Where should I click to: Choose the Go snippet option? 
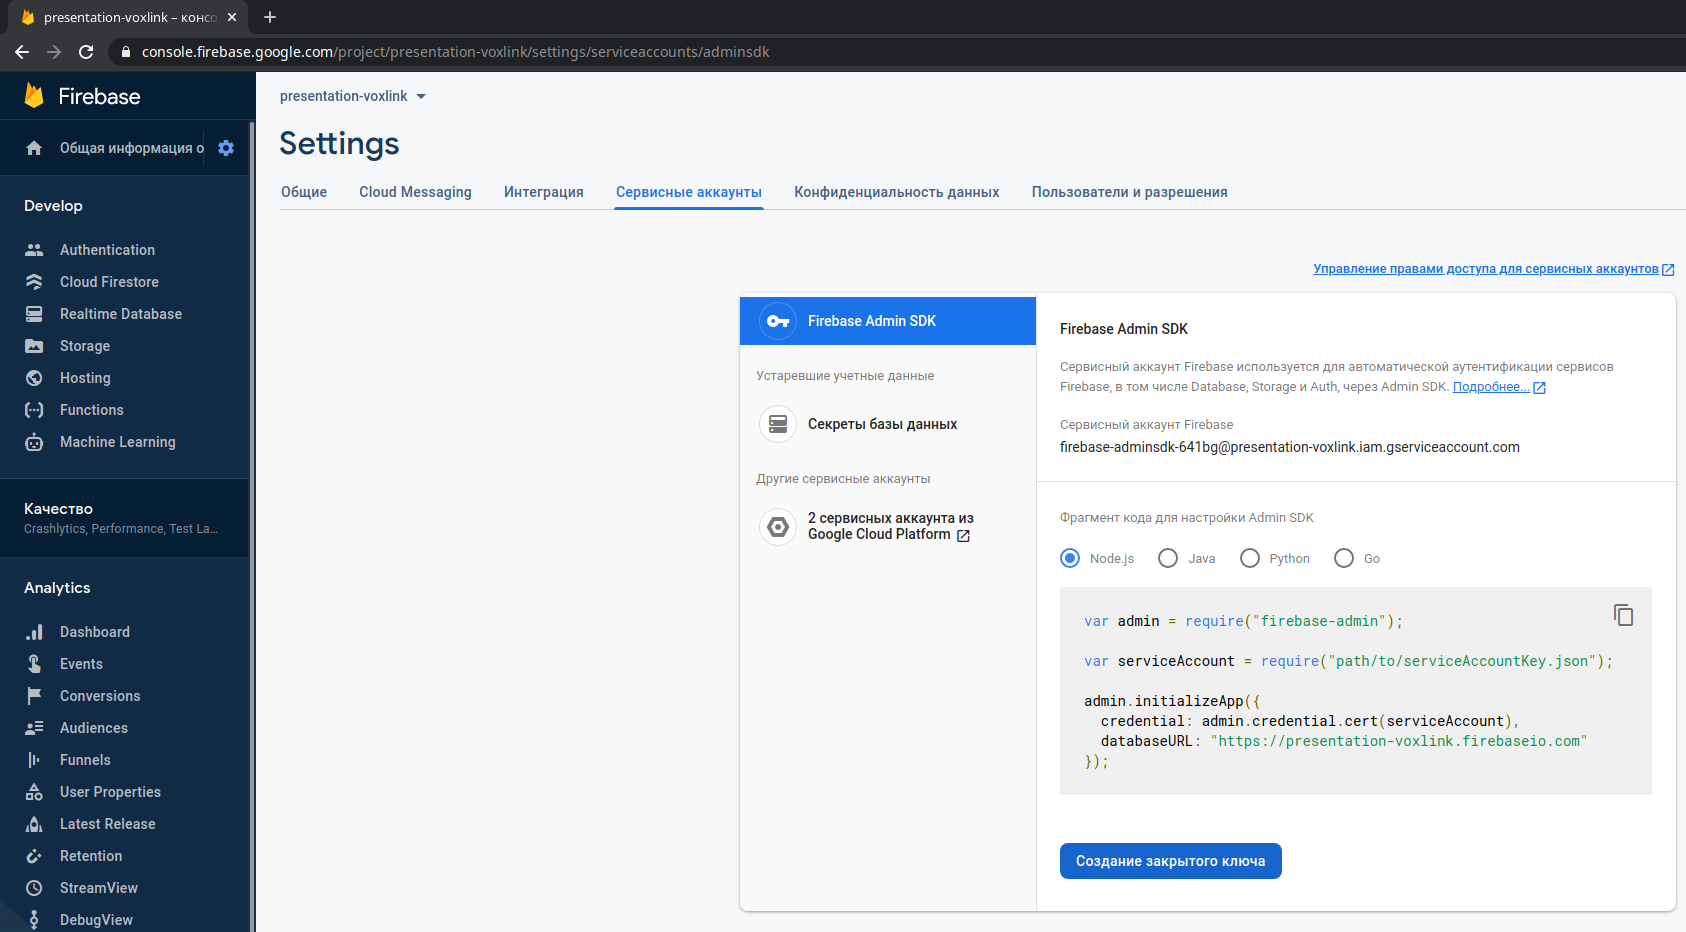[x=1344, y=558]
